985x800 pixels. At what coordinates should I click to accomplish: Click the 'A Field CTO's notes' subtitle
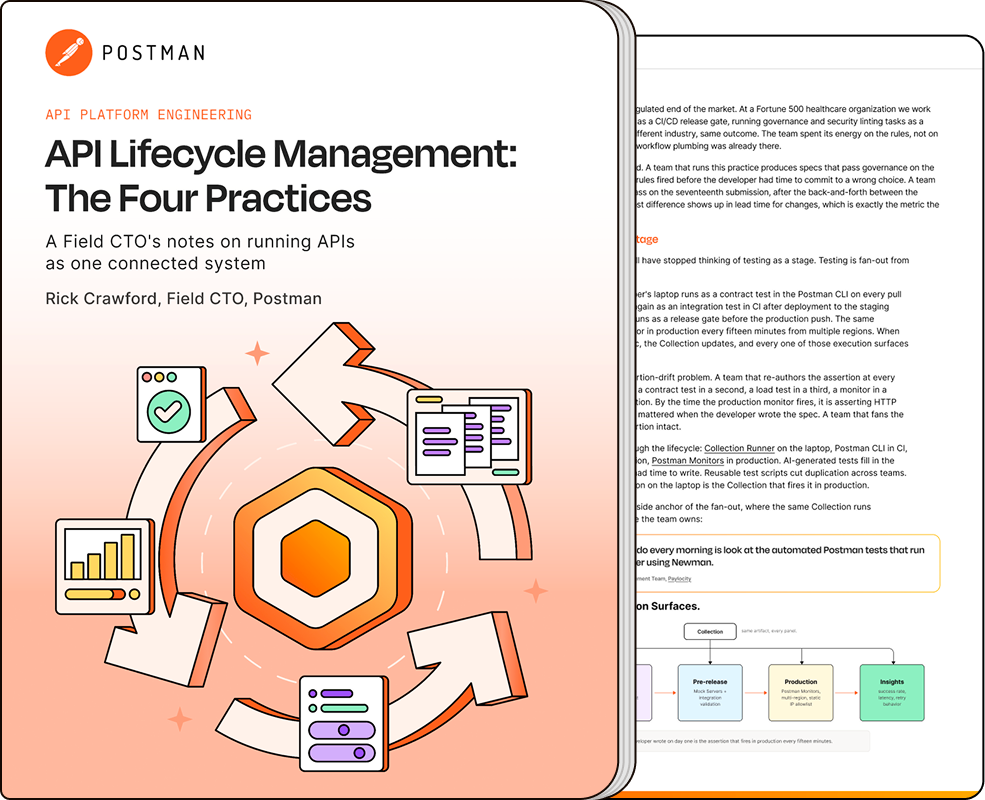(x=200, y=252)
